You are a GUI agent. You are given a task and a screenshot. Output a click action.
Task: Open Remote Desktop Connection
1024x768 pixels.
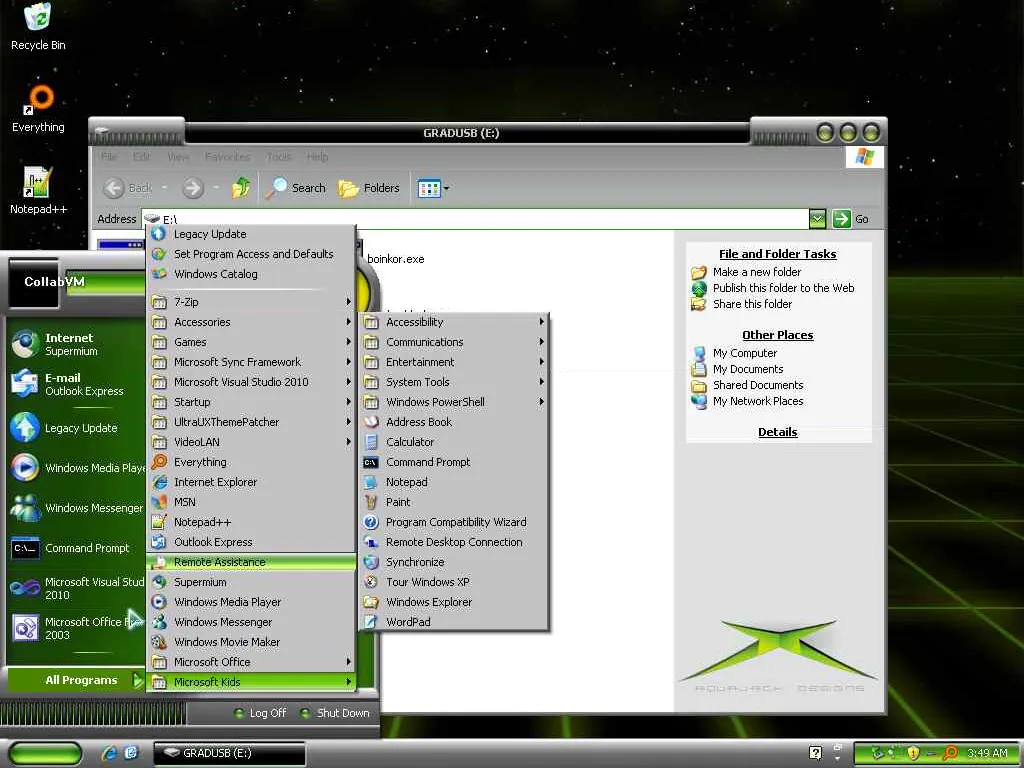[x=454, y=542]
